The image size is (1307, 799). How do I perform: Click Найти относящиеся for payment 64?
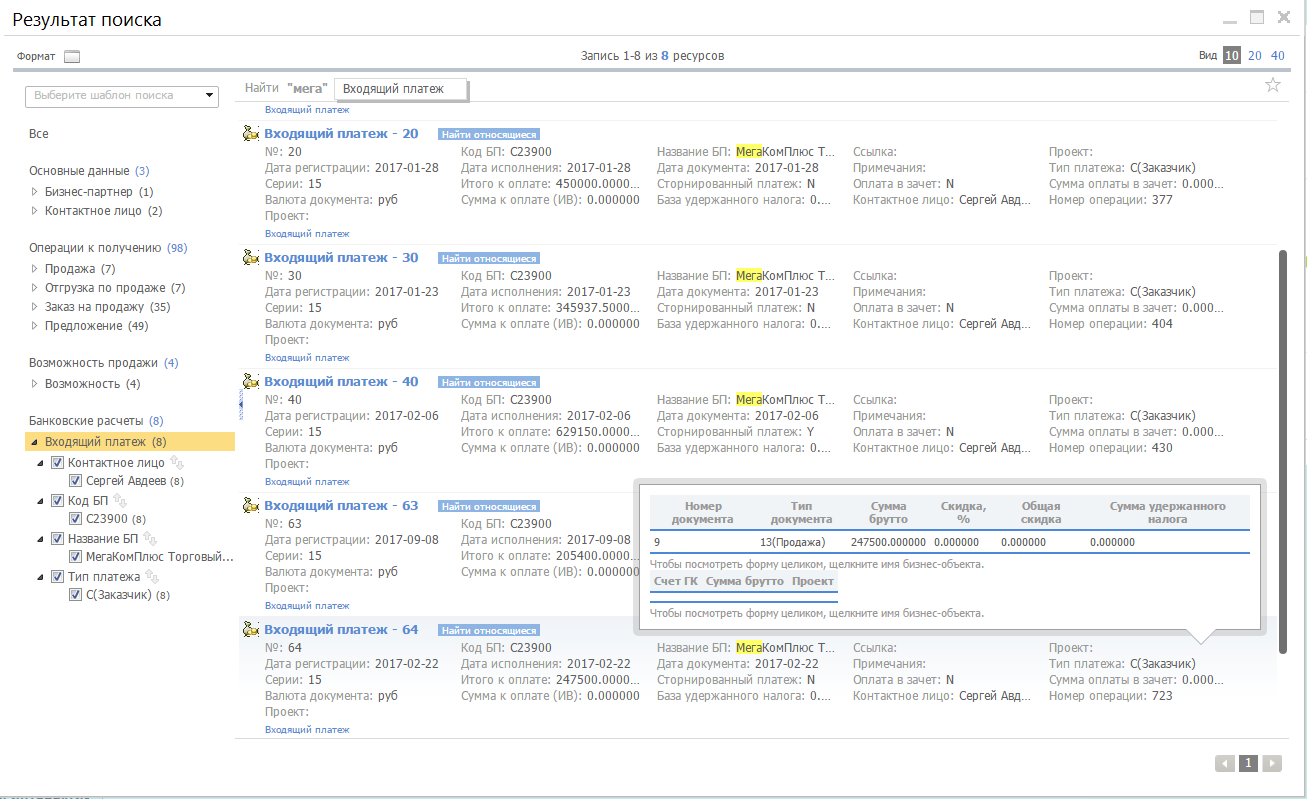(x=488, y=631)
